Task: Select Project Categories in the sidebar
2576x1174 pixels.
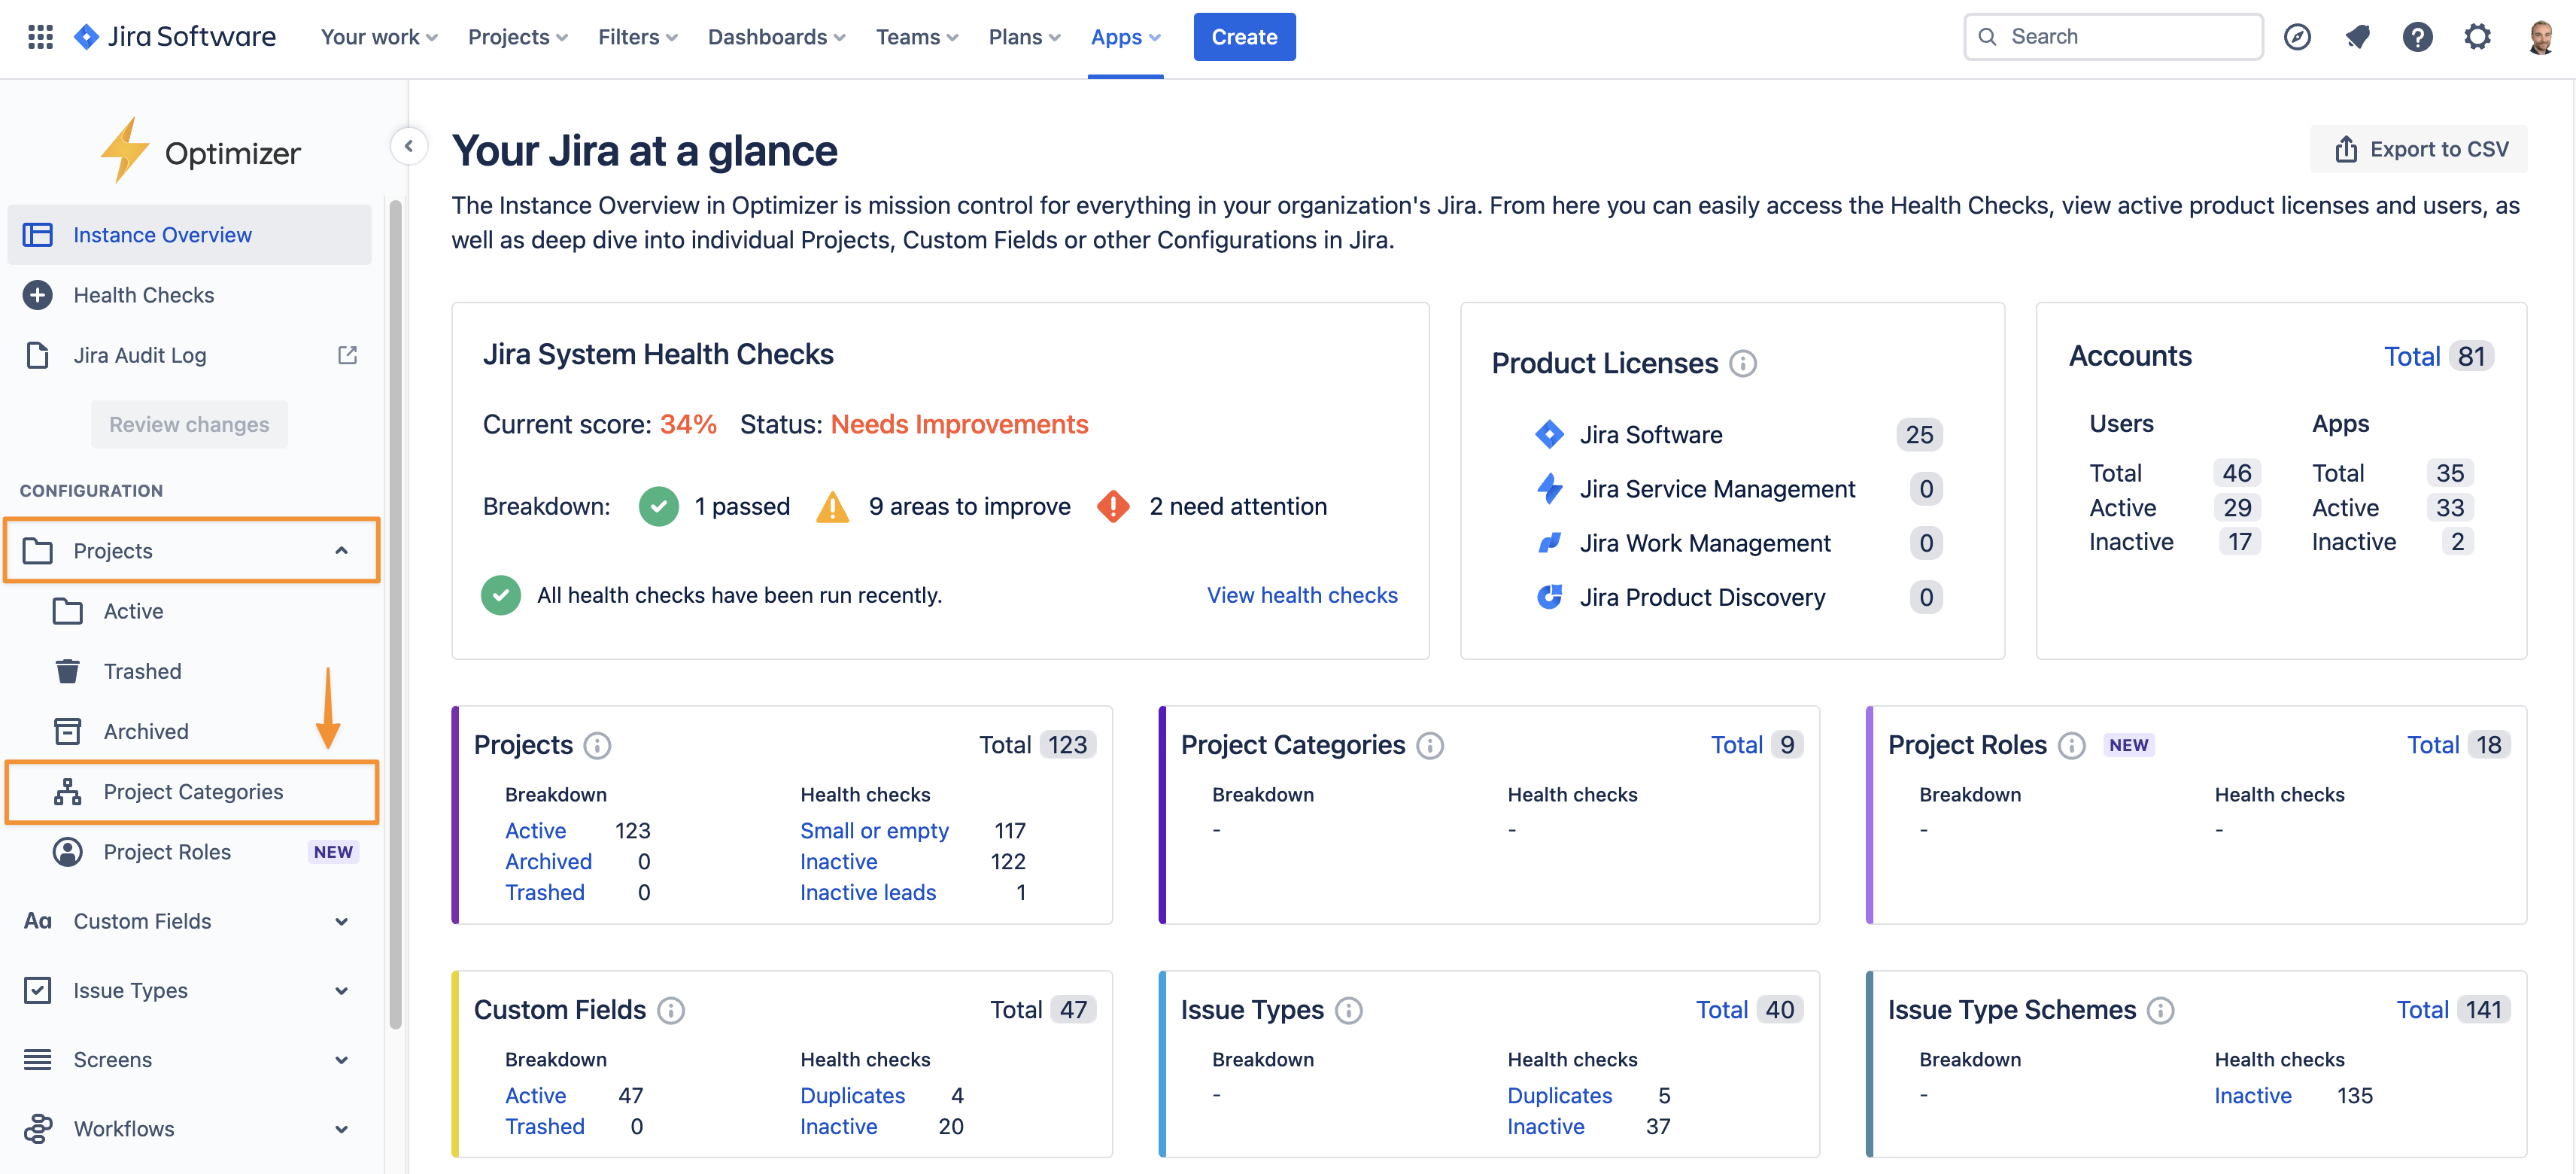Action: [x=193, y=792]
